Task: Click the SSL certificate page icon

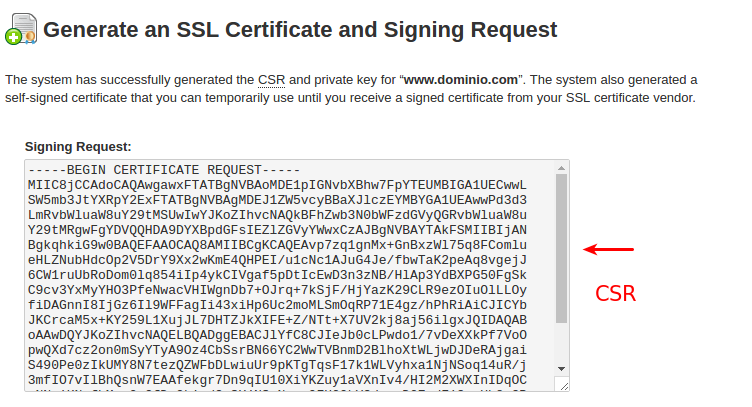Action: (22, 29)
